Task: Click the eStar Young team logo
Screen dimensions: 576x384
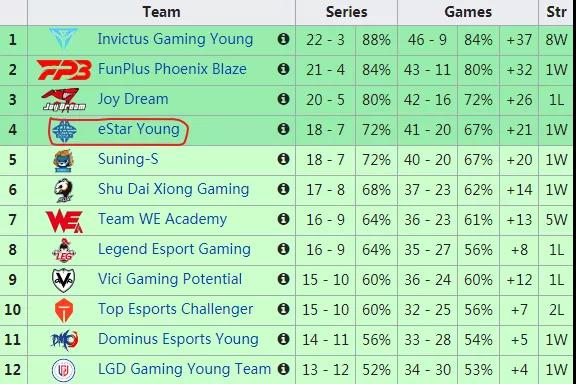Action: click(64, 131)
